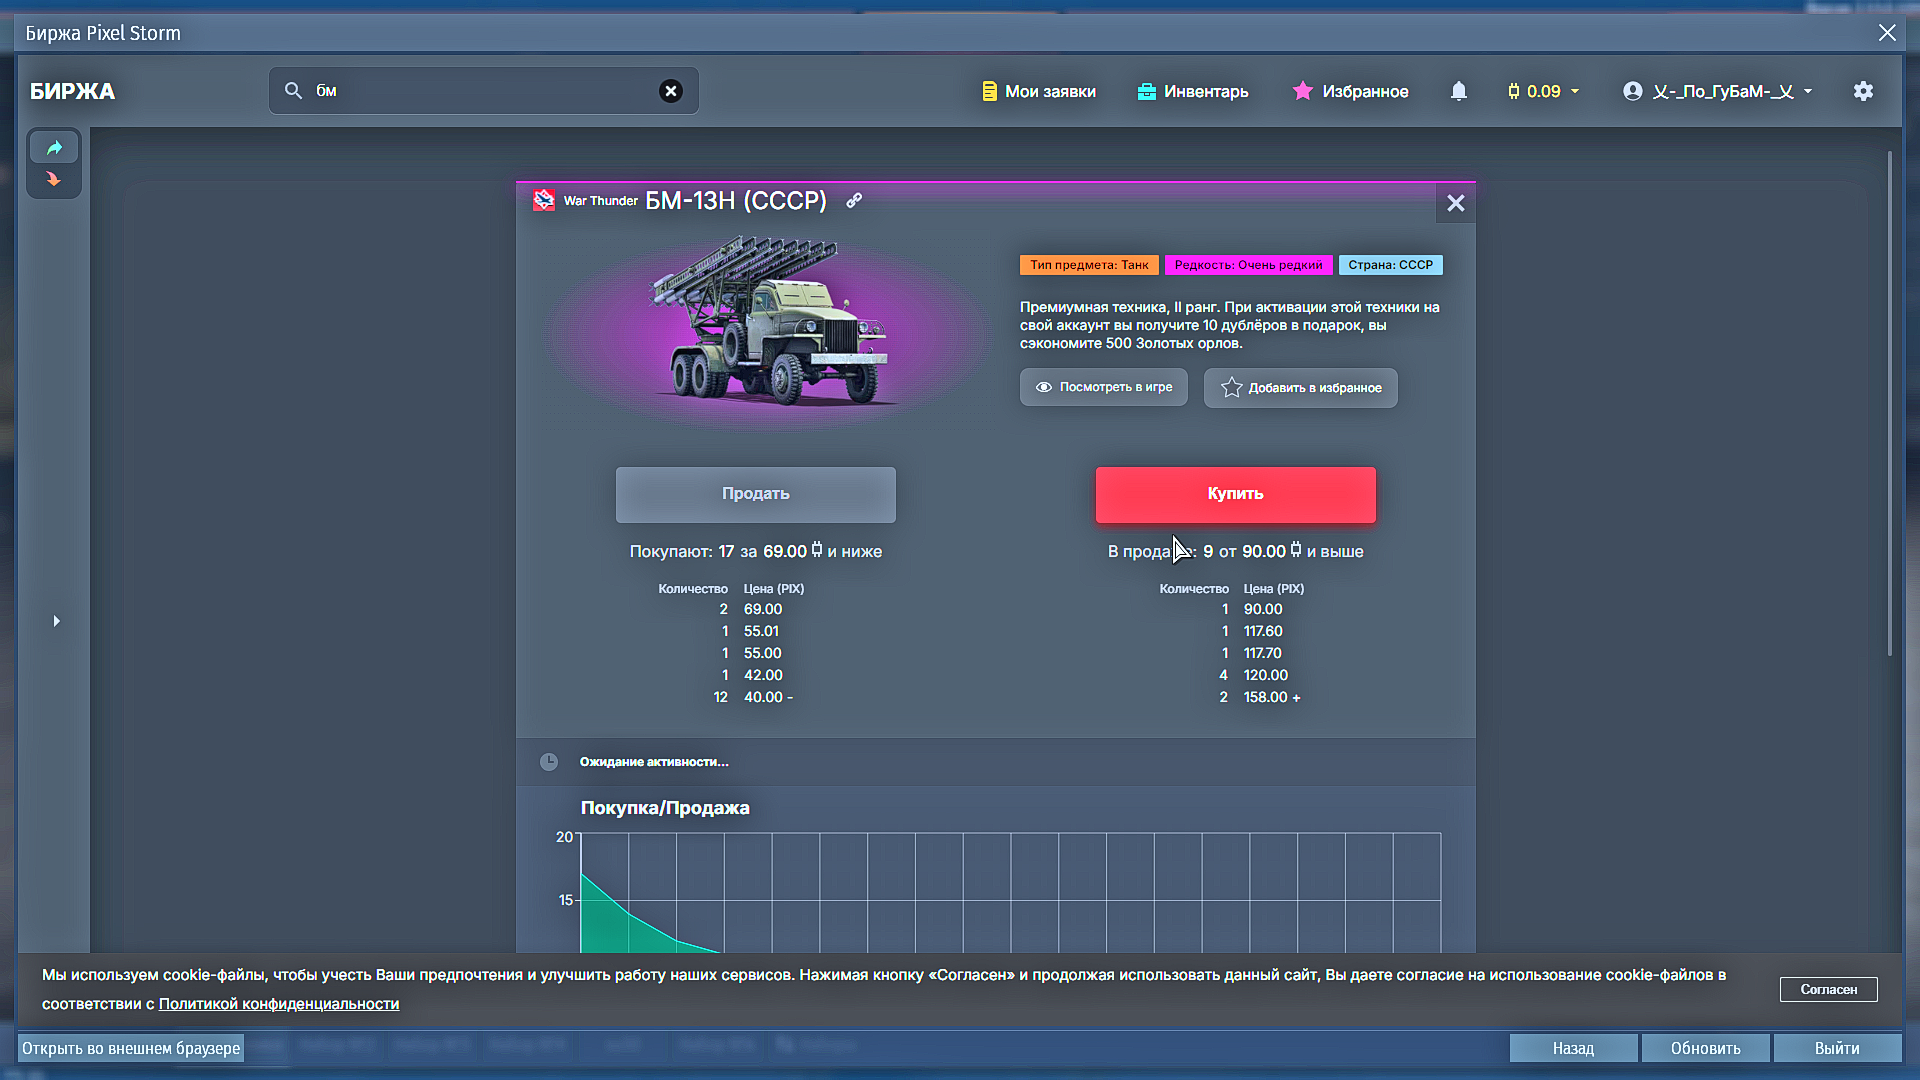The image size is (1920, 1080).
Task: Click the copy link icon next to БМ-13Н title
Action: (x=854, y=200)
